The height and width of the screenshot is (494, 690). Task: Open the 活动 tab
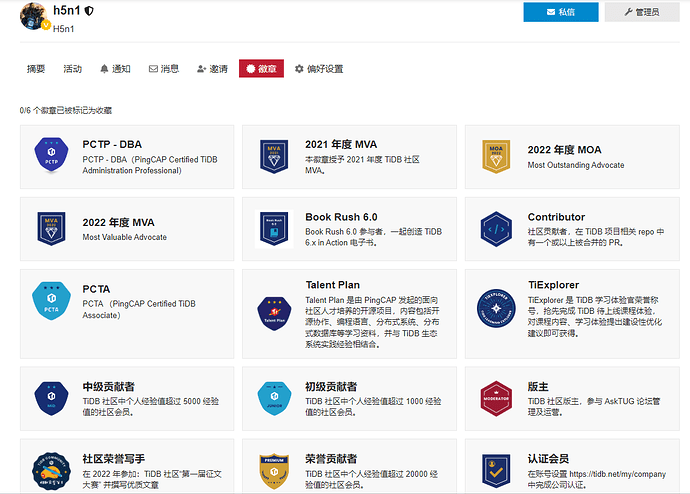click(x=72, y=69)
